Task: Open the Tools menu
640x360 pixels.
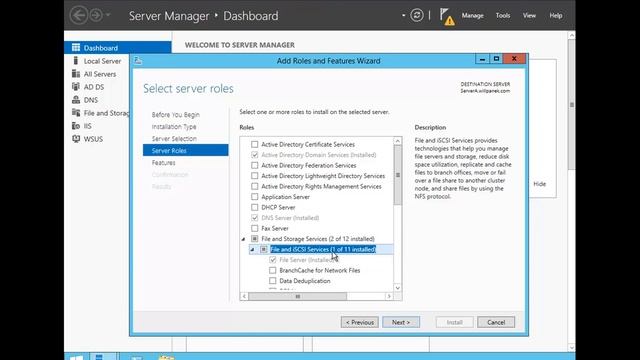Action: tap(503, 16)
